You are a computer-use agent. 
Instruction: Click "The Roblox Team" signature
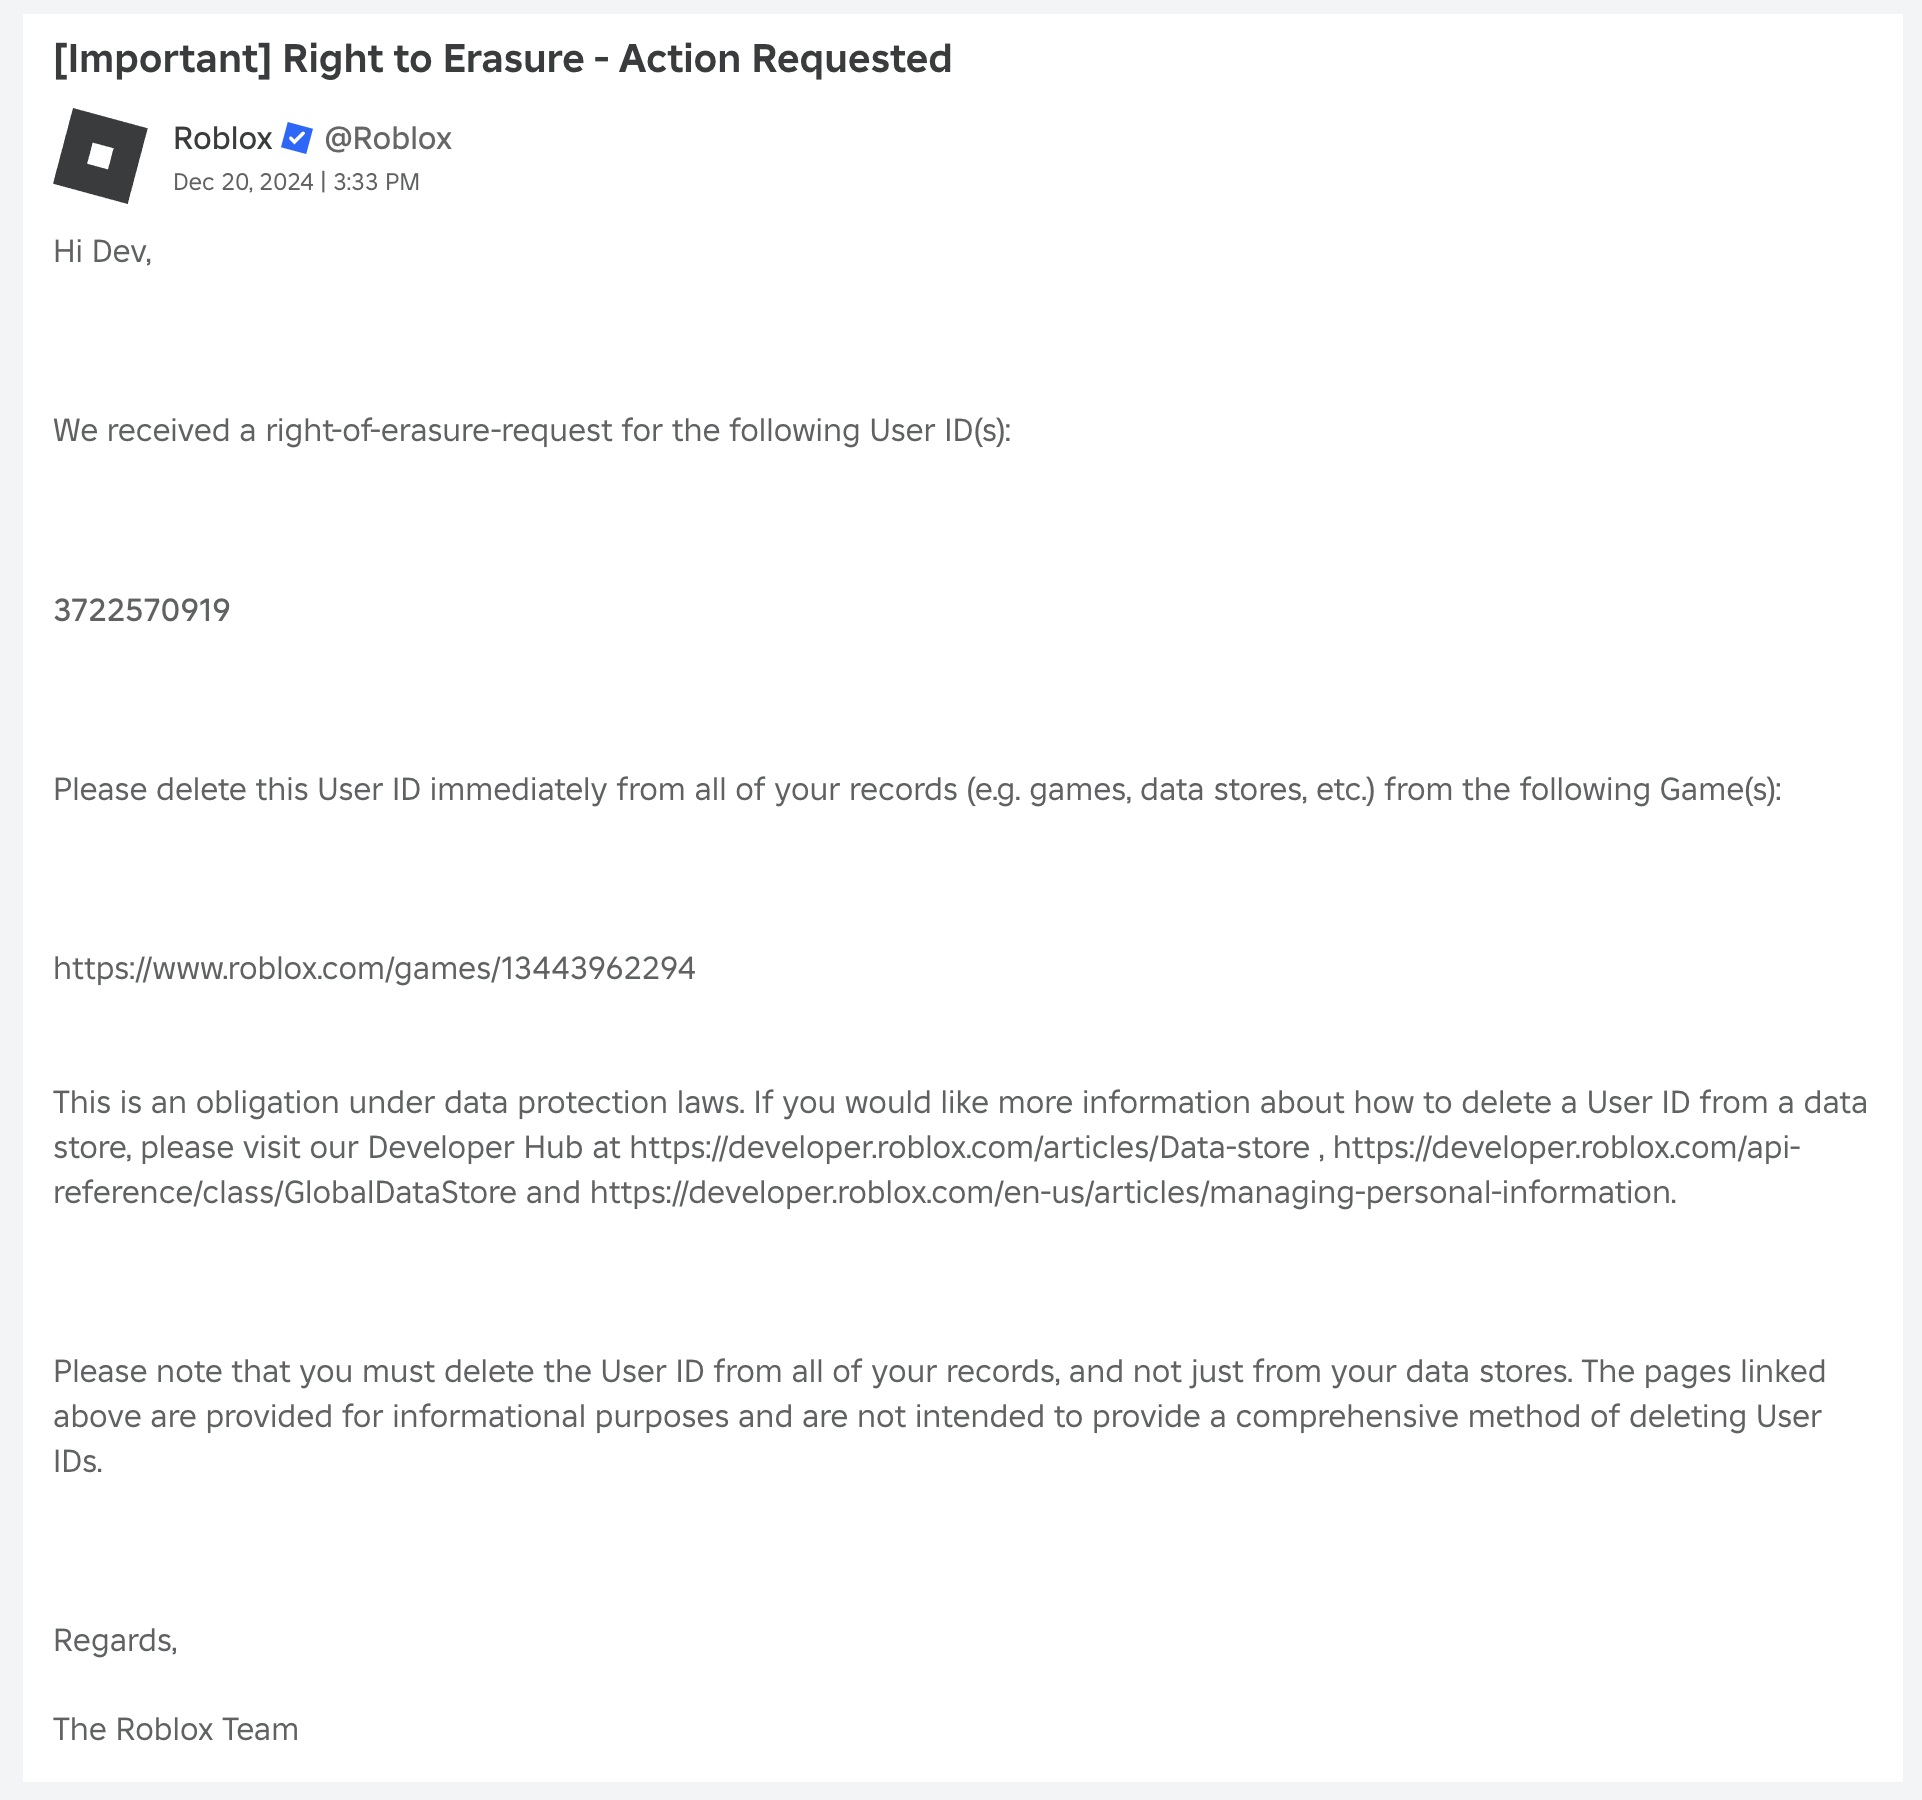click(x=176, y=1729)
